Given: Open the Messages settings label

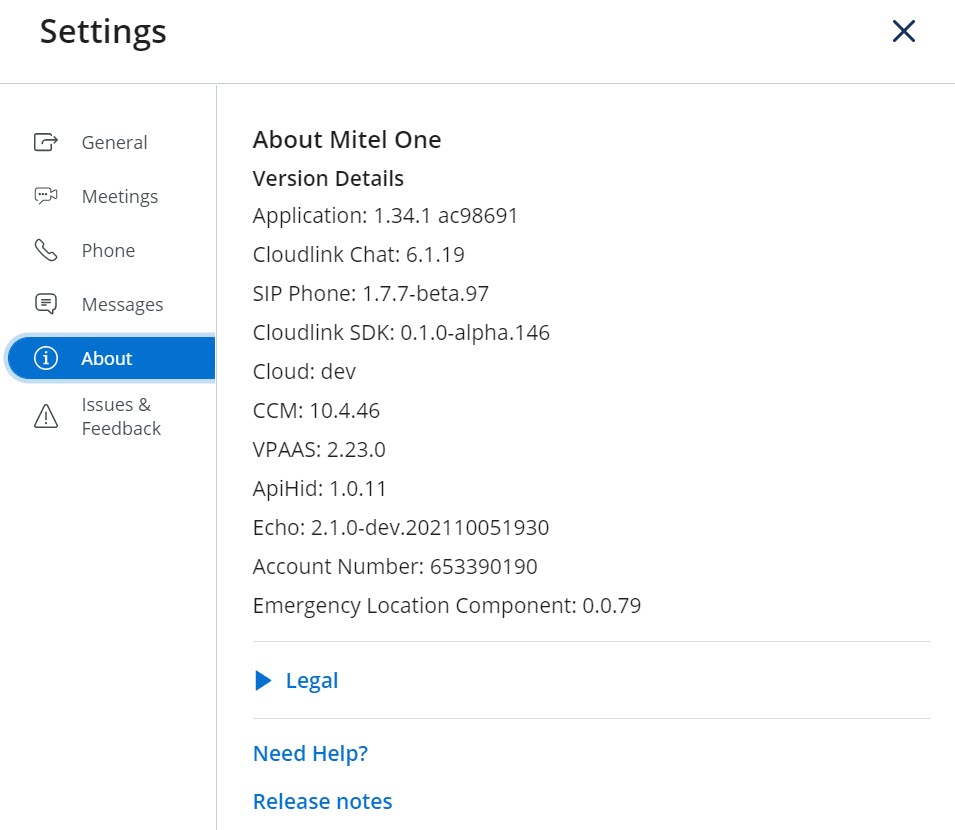Looking at the screenshot, I should click(122, 304).
